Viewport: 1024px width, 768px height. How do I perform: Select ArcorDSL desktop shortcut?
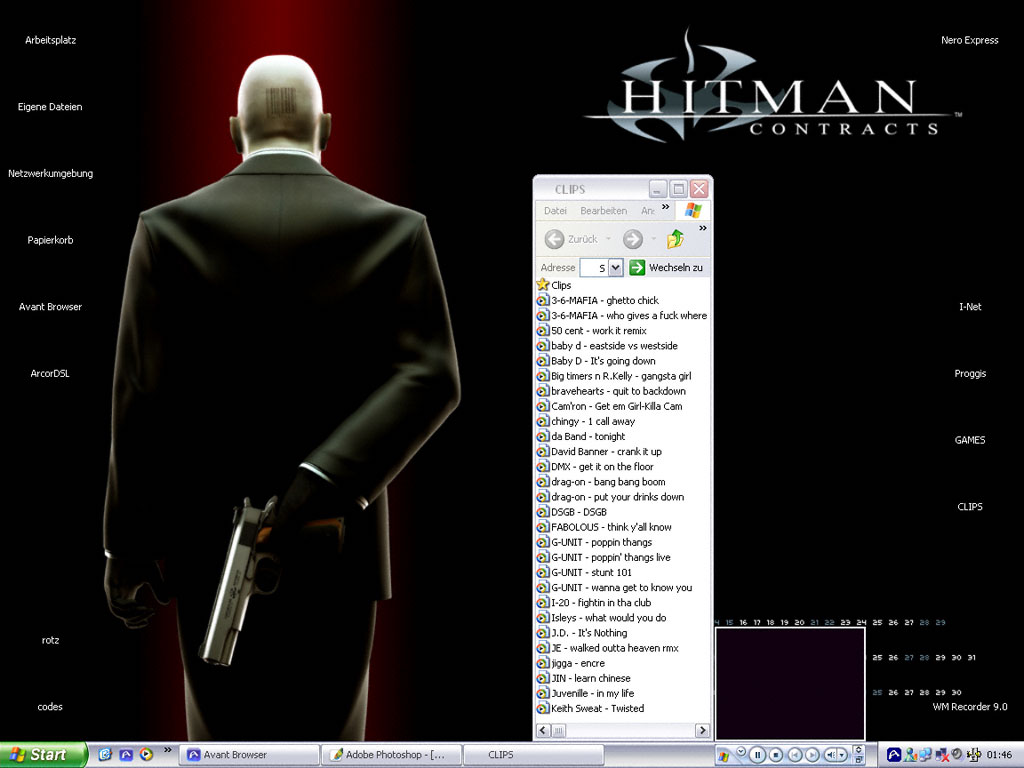click(x=50, y=373)
